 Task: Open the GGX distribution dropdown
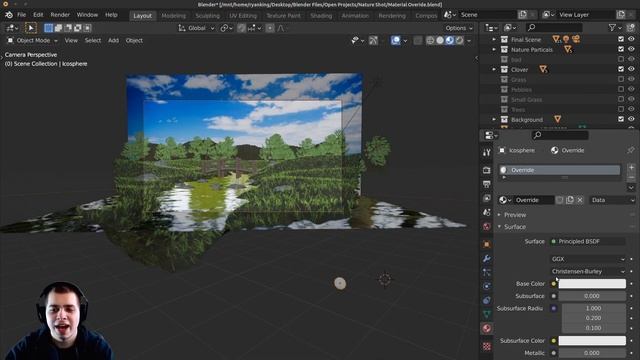(x=588, y=259)
